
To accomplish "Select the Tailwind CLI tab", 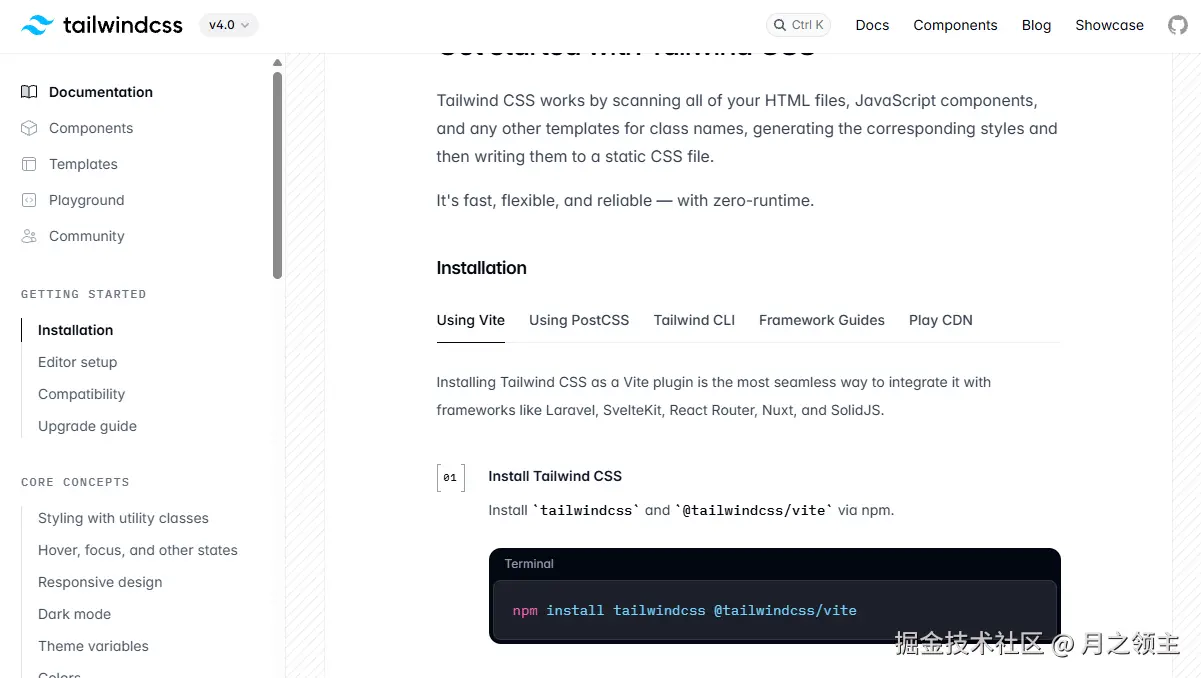I will point(694,320).
